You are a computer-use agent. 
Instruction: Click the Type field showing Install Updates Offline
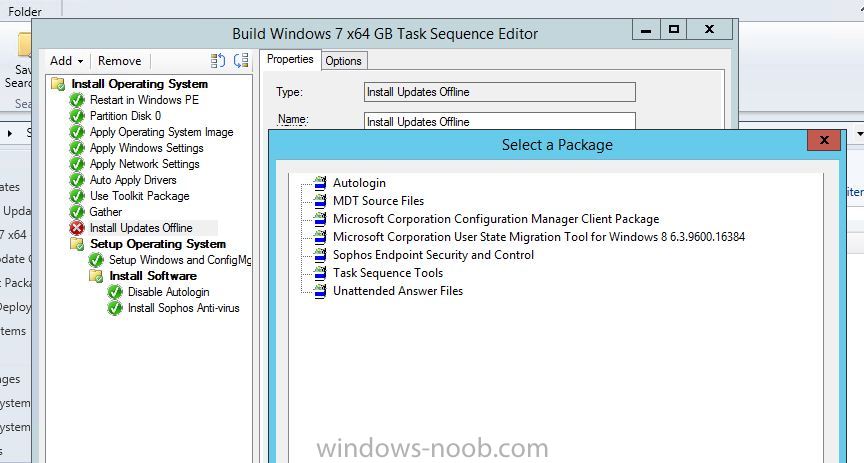coord(500,92)
